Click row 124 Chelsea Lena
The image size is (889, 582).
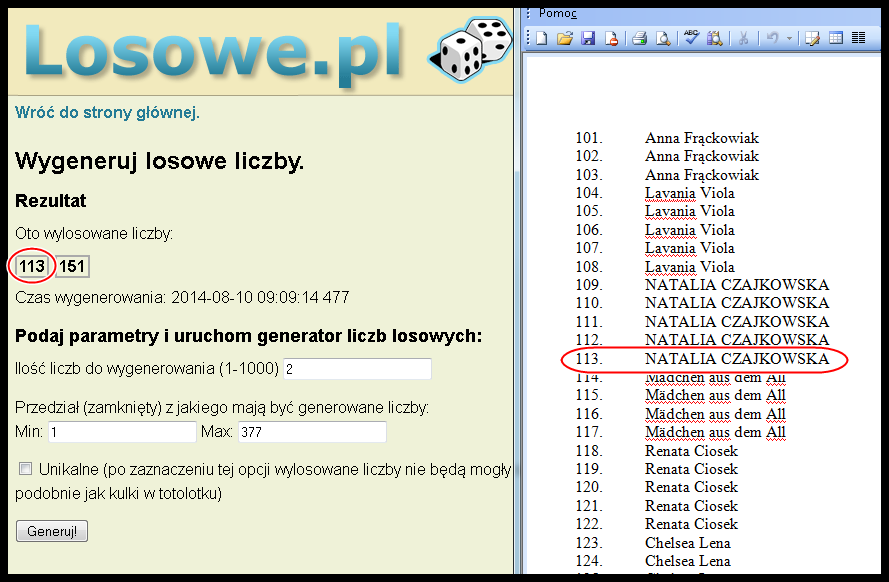point(653,561)
